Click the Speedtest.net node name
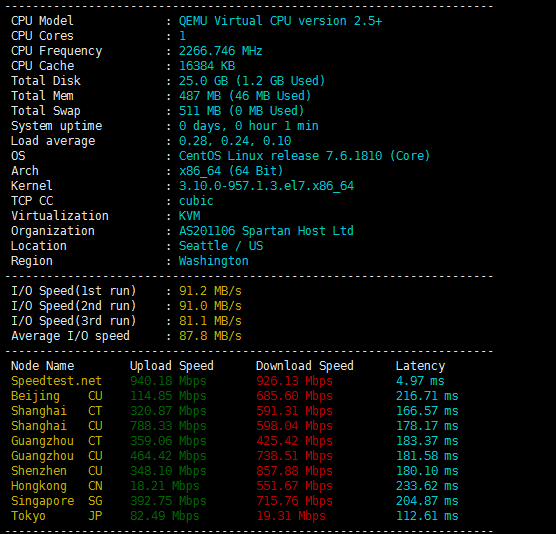 pos(56,381)
